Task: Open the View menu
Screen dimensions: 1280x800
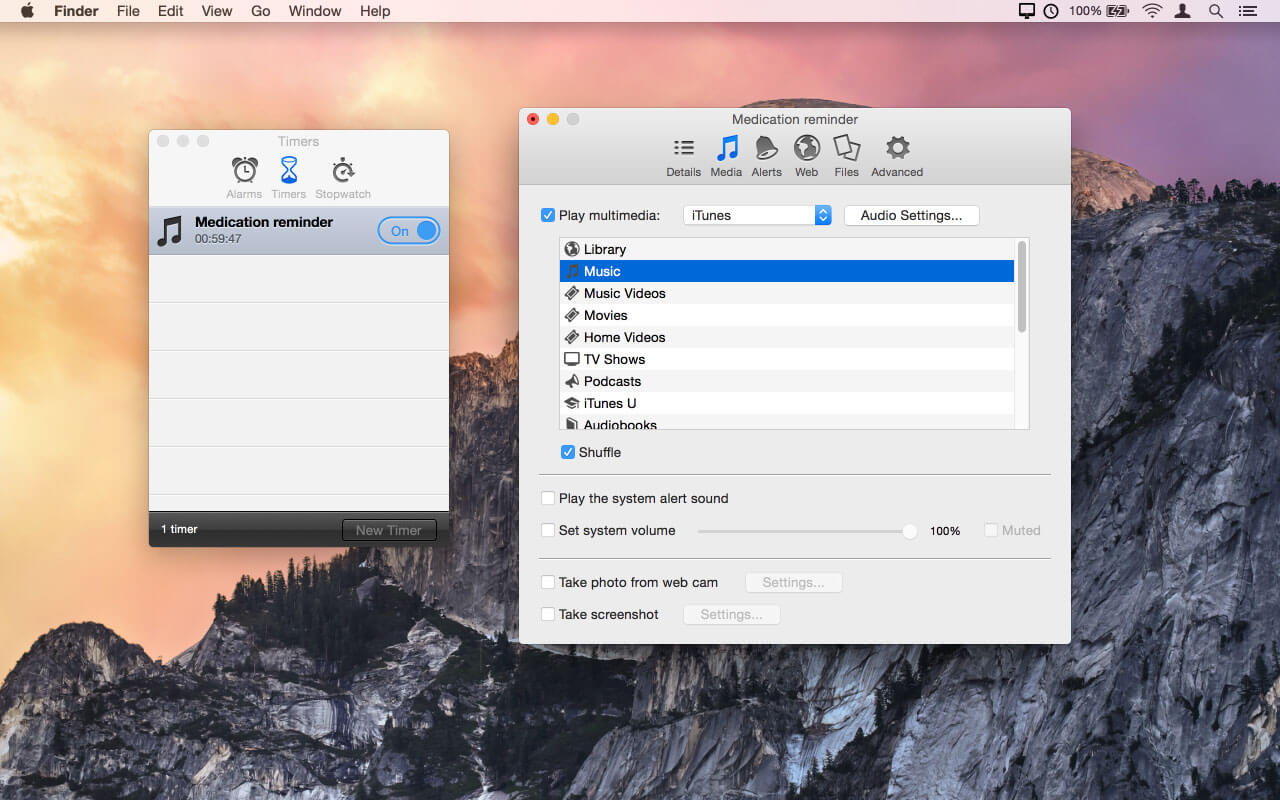Action: 217,11
